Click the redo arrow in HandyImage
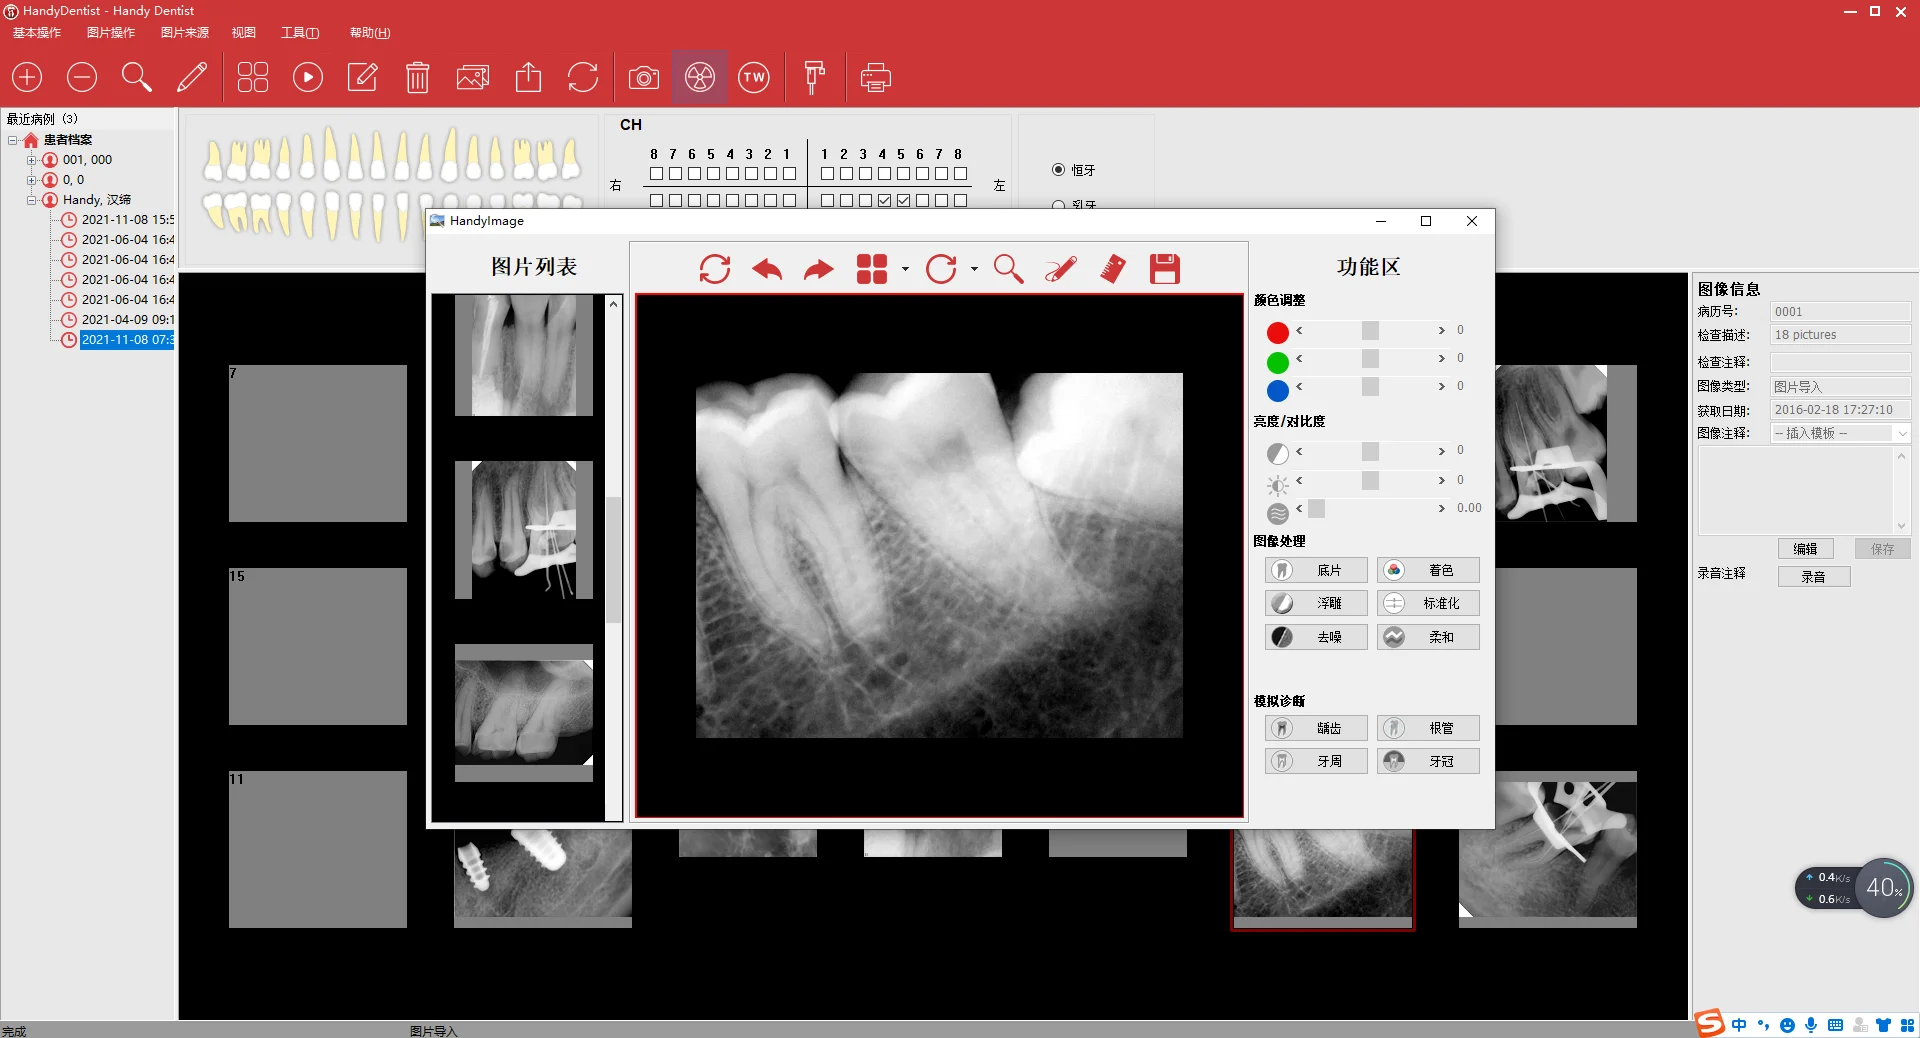Viewport: 1920px width, 1038px height. click(x=819, y=269)
